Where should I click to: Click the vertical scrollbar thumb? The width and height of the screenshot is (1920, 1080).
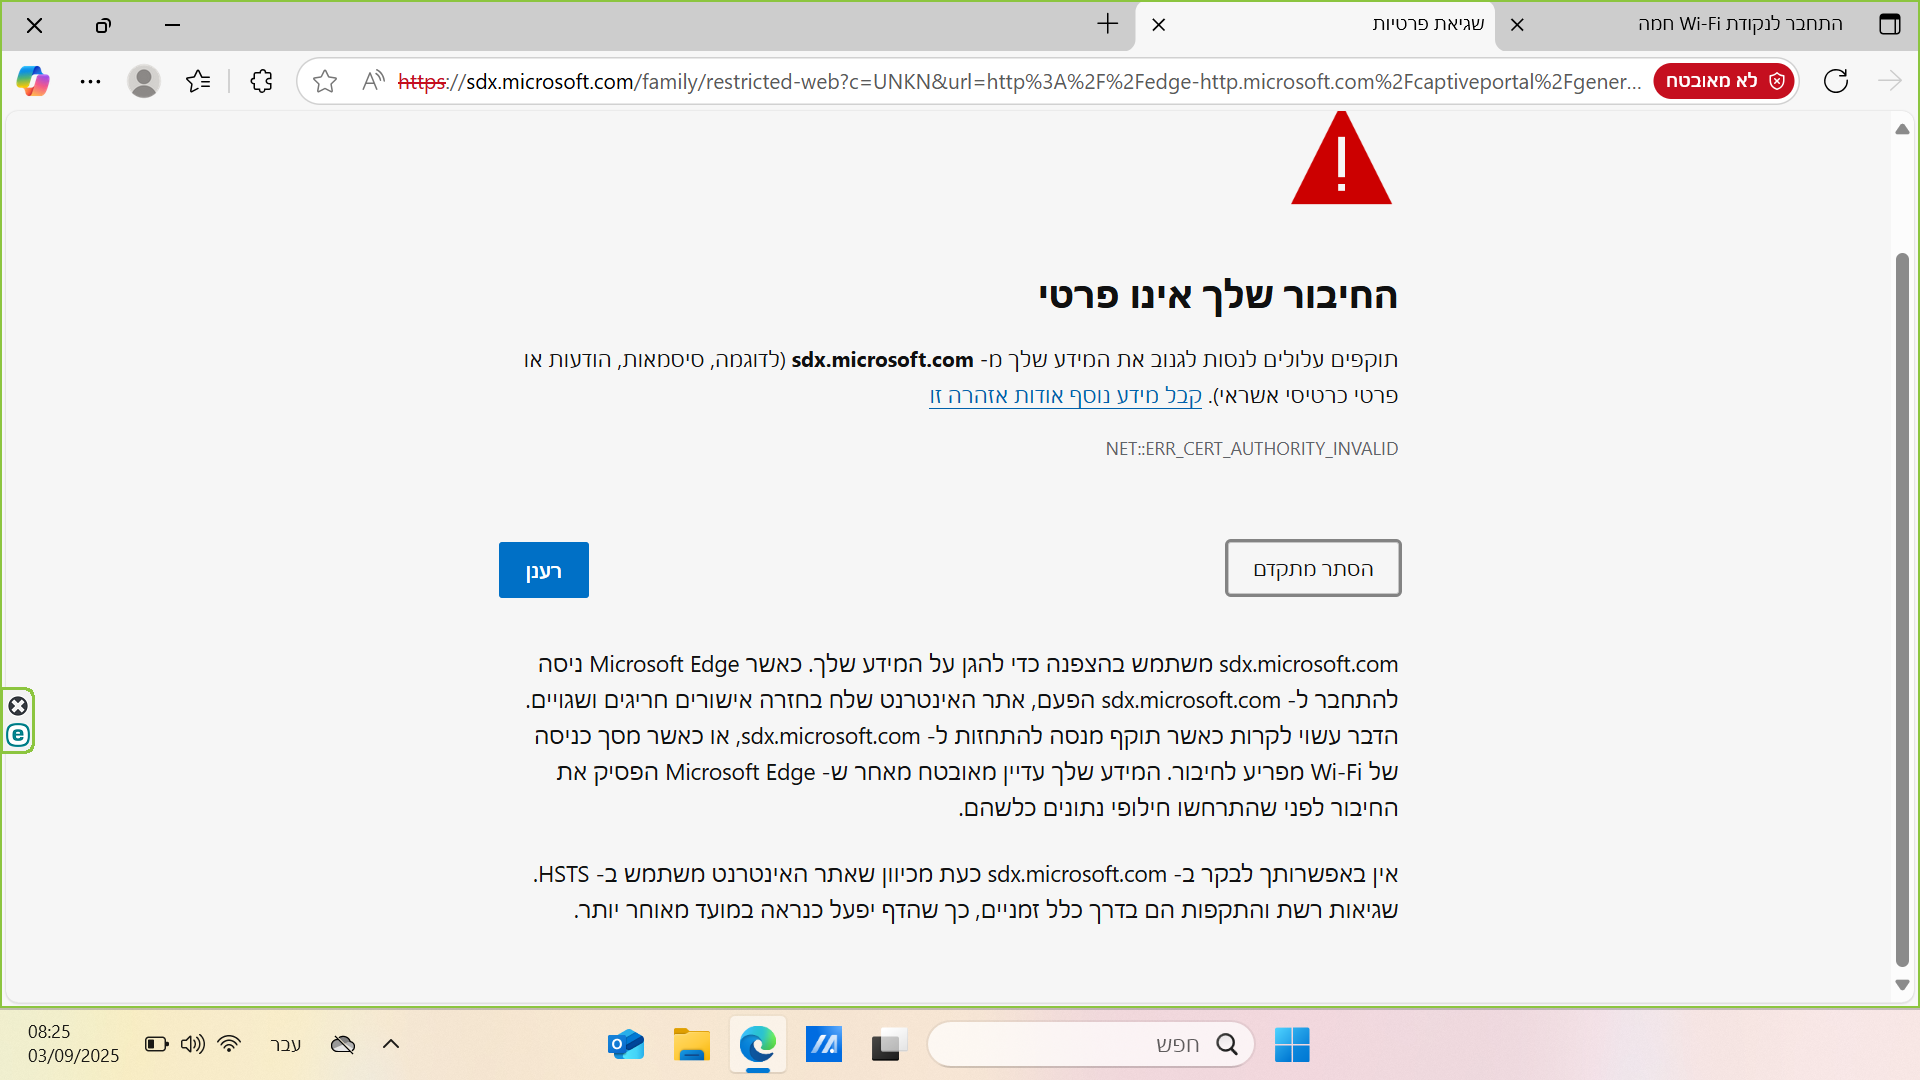click(x=1902, y=610)
